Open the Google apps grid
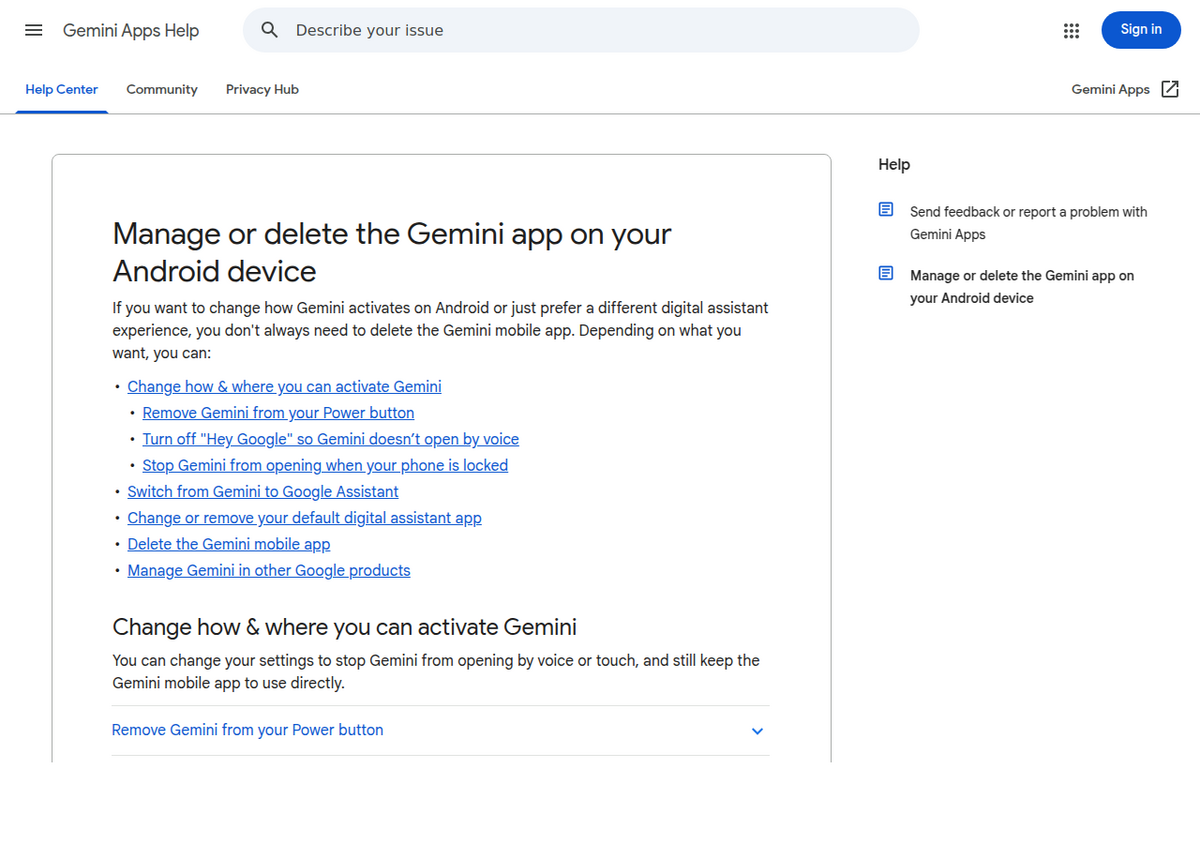The width and height of the screenshot is (1200, 844). click(1072, 31)
